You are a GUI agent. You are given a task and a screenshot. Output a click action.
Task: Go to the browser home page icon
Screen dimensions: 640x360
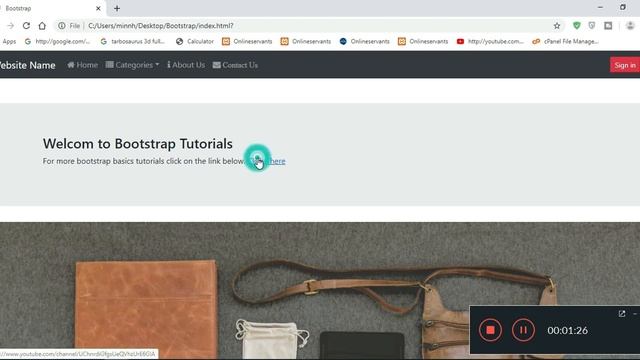[x=42, y=26]
